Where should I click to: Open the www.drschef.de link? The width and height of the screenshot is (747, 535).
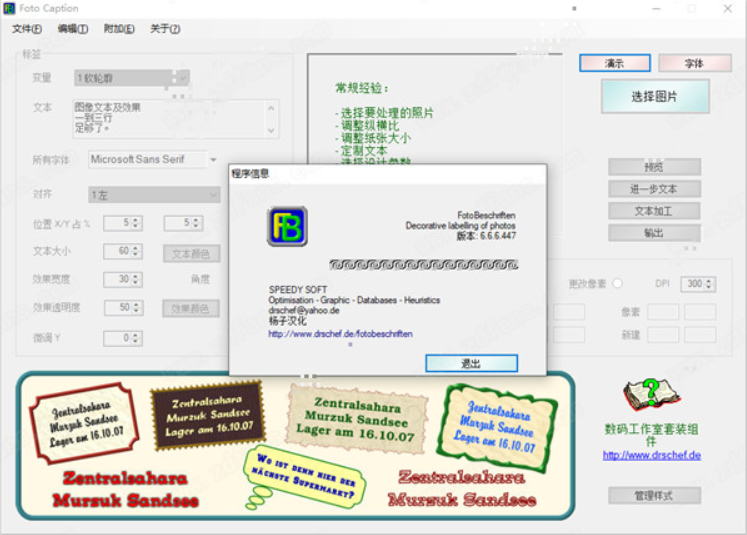pyautogui.click(x=651, y=455)
